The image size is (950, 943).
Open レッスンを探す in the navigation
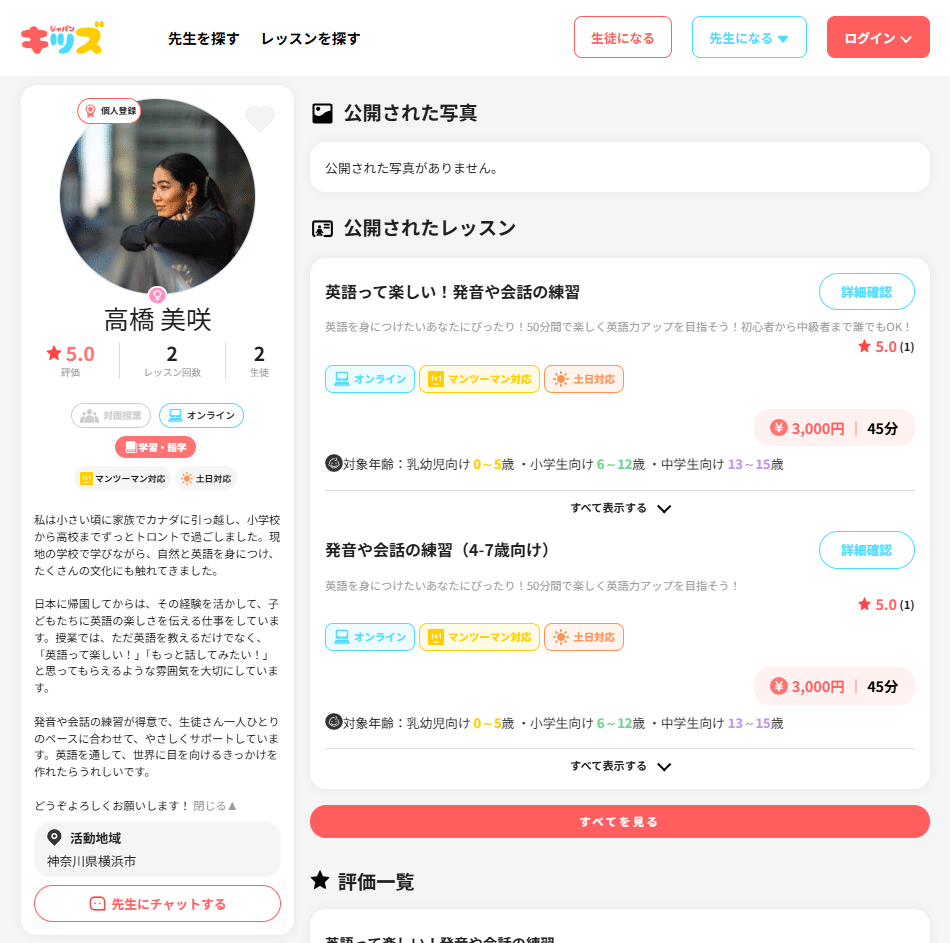click(x=311, y=39)
